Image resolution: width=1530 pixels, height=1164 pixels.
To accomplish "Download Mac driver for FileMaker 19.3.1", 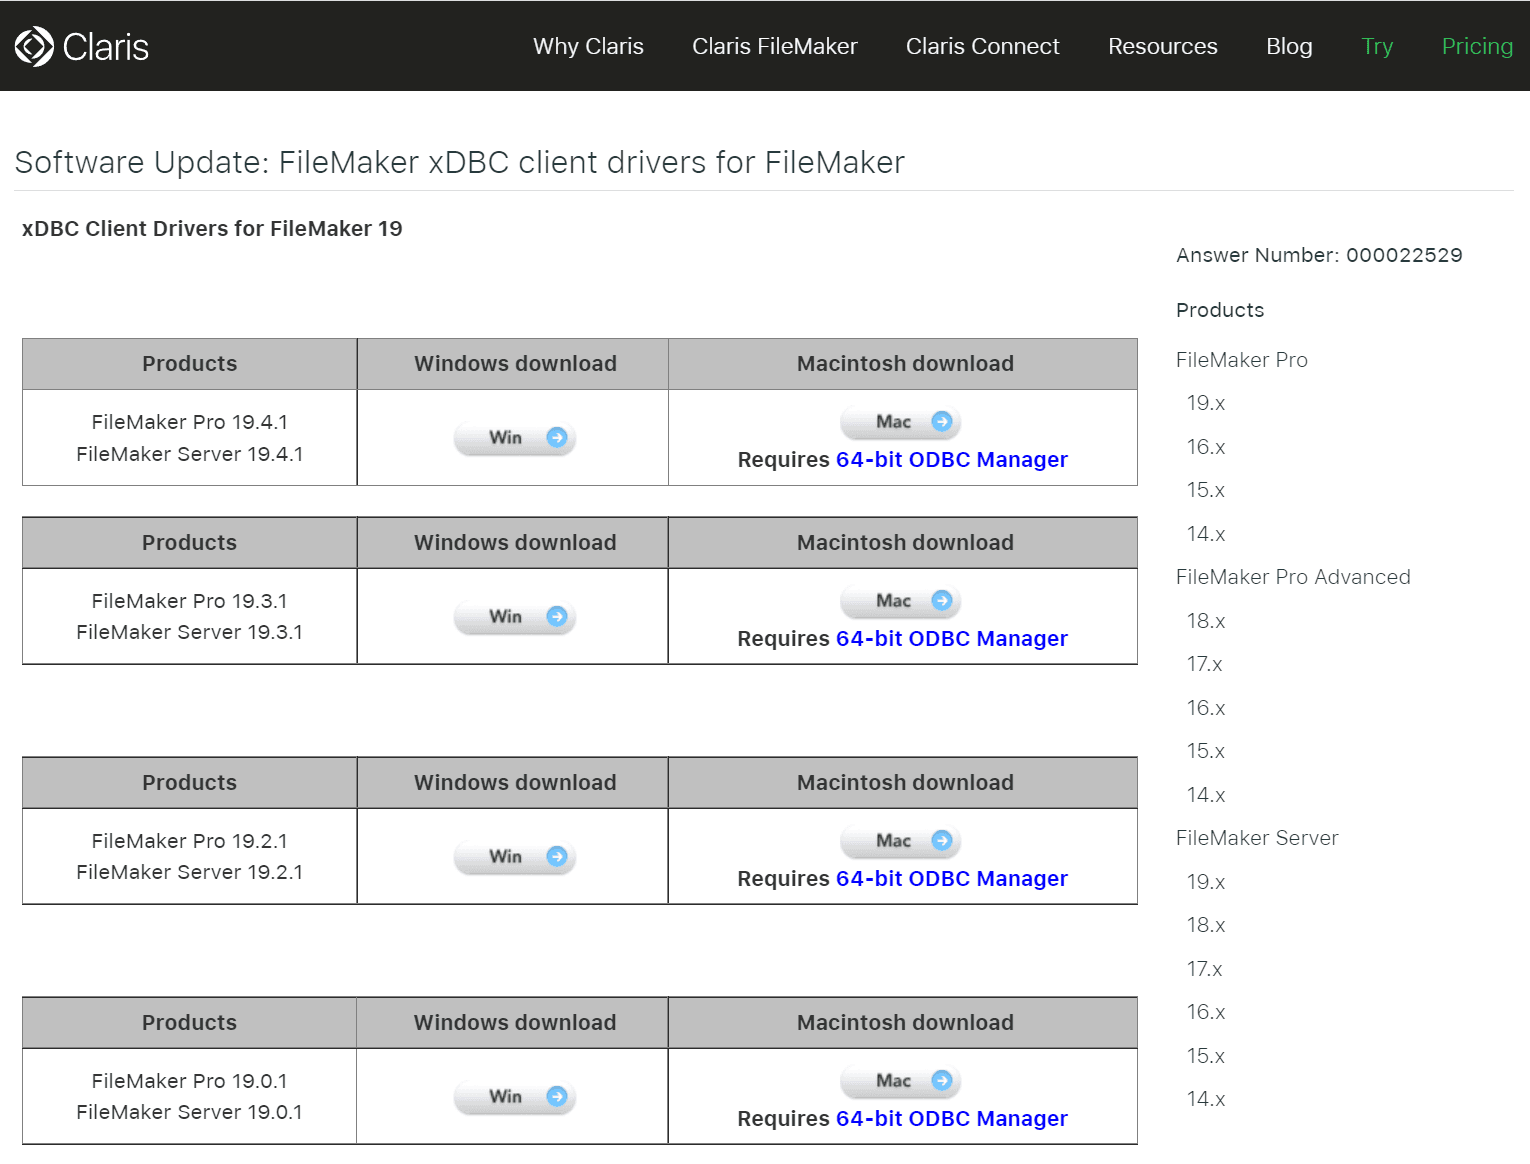I will coord(901,601).
